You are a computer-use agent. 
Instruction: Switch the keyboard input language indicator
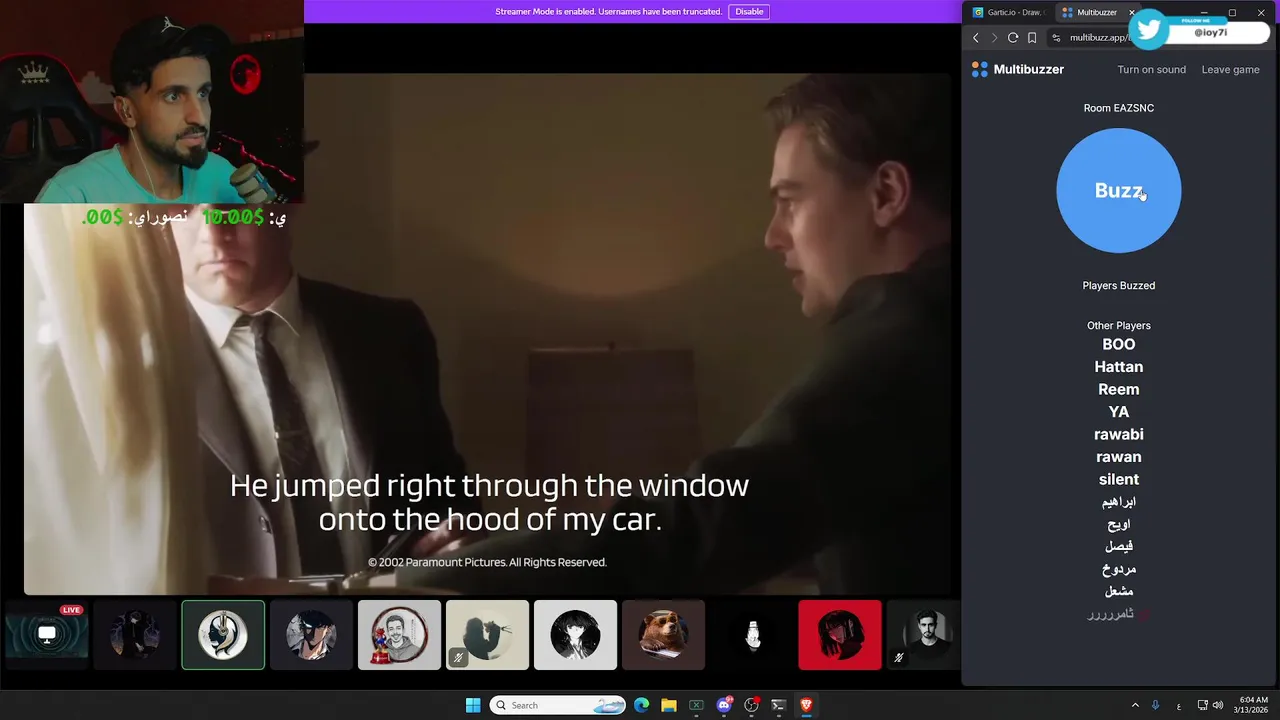point(1179,705)
